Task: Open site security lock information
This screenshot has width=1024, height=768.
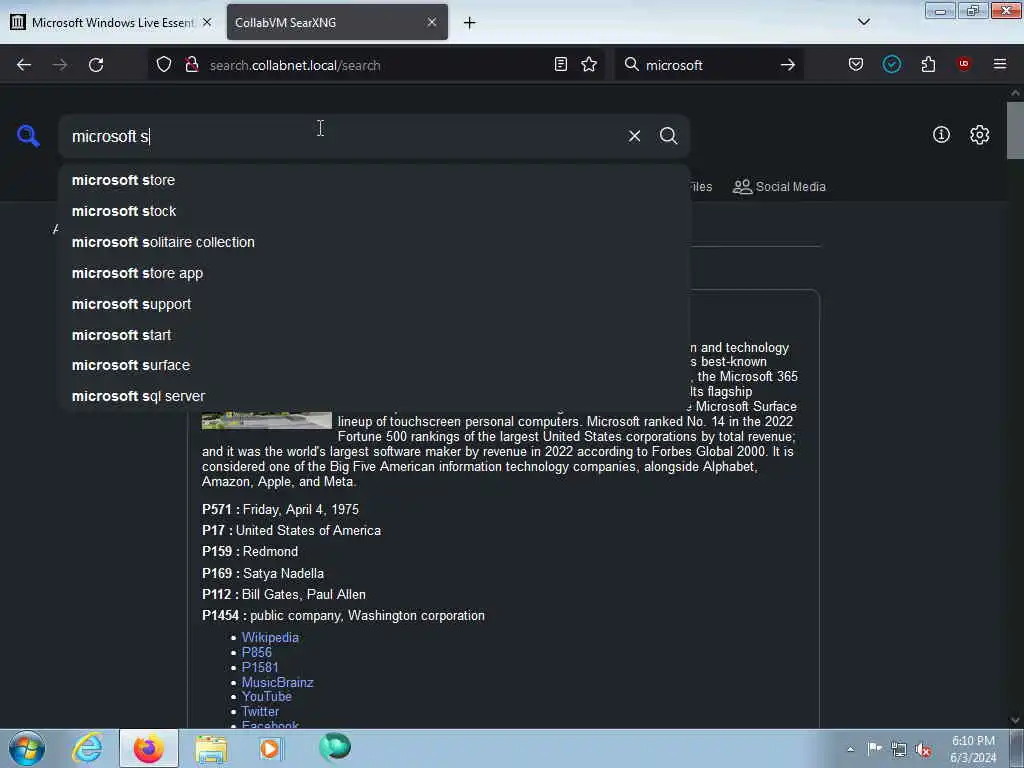Action: tap(191, 65)
